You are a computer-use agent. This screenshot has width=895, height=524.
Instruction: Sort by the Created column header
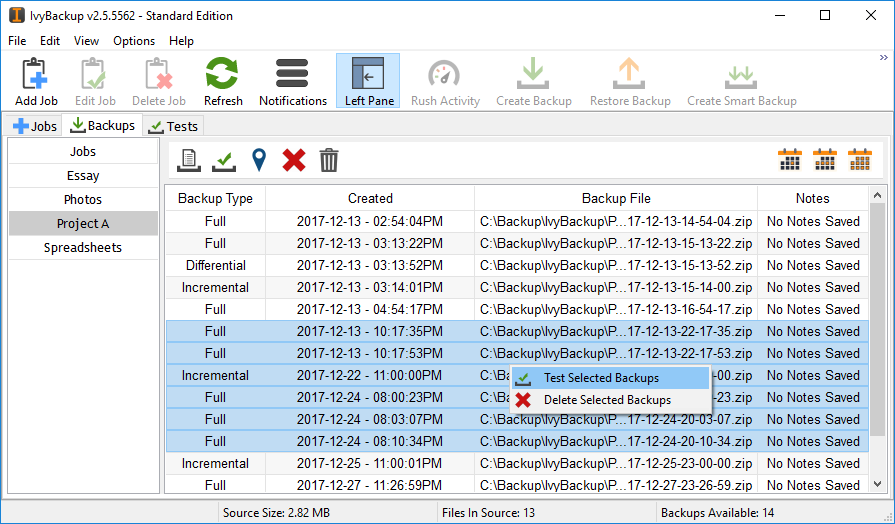[370, 198]
